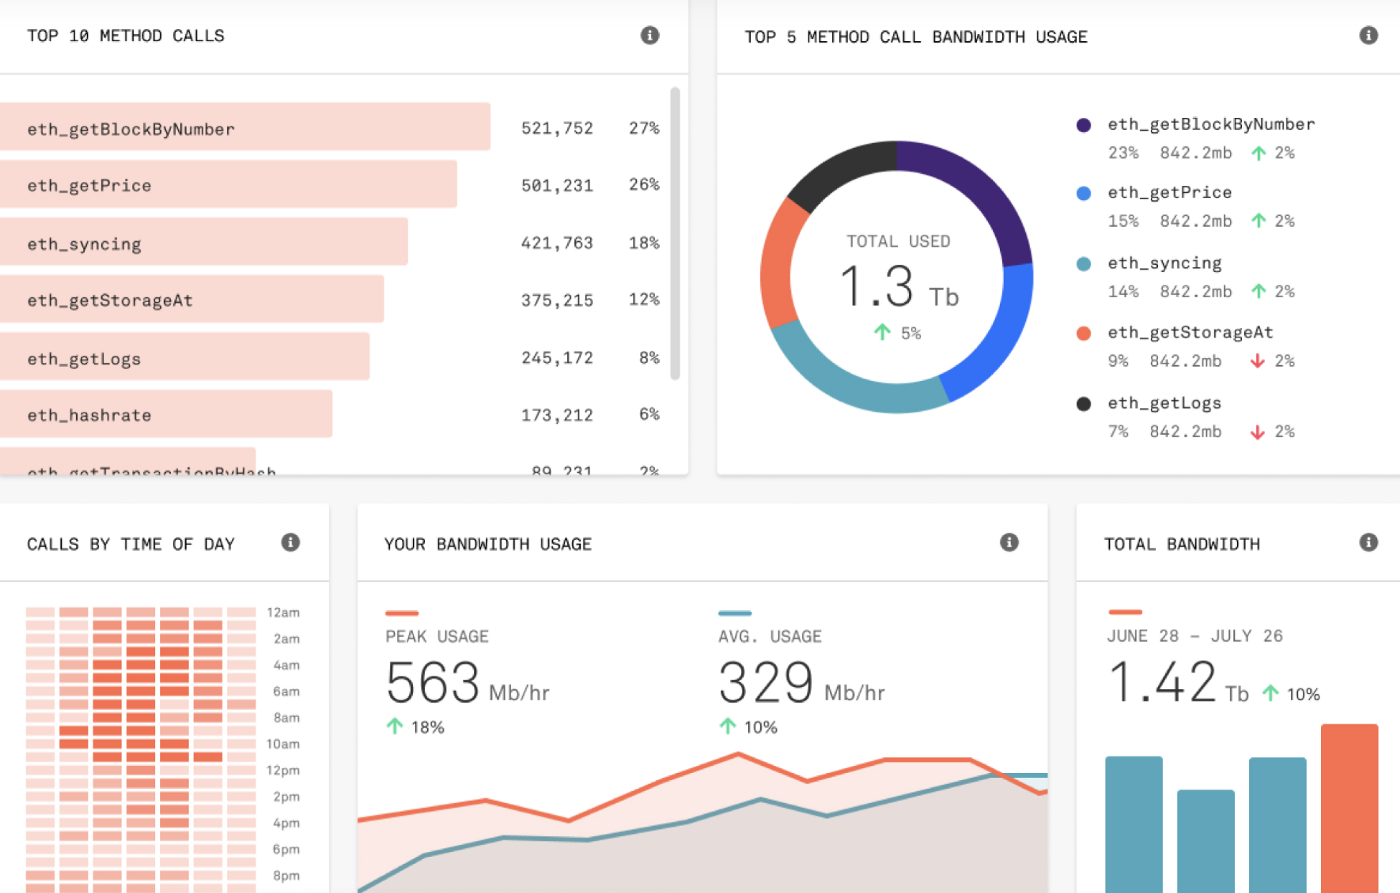Image resolution: width=1400 pixels, height=893 pixels.
Task: Click the eth_getPrice method bar
Action: [228, 185]
